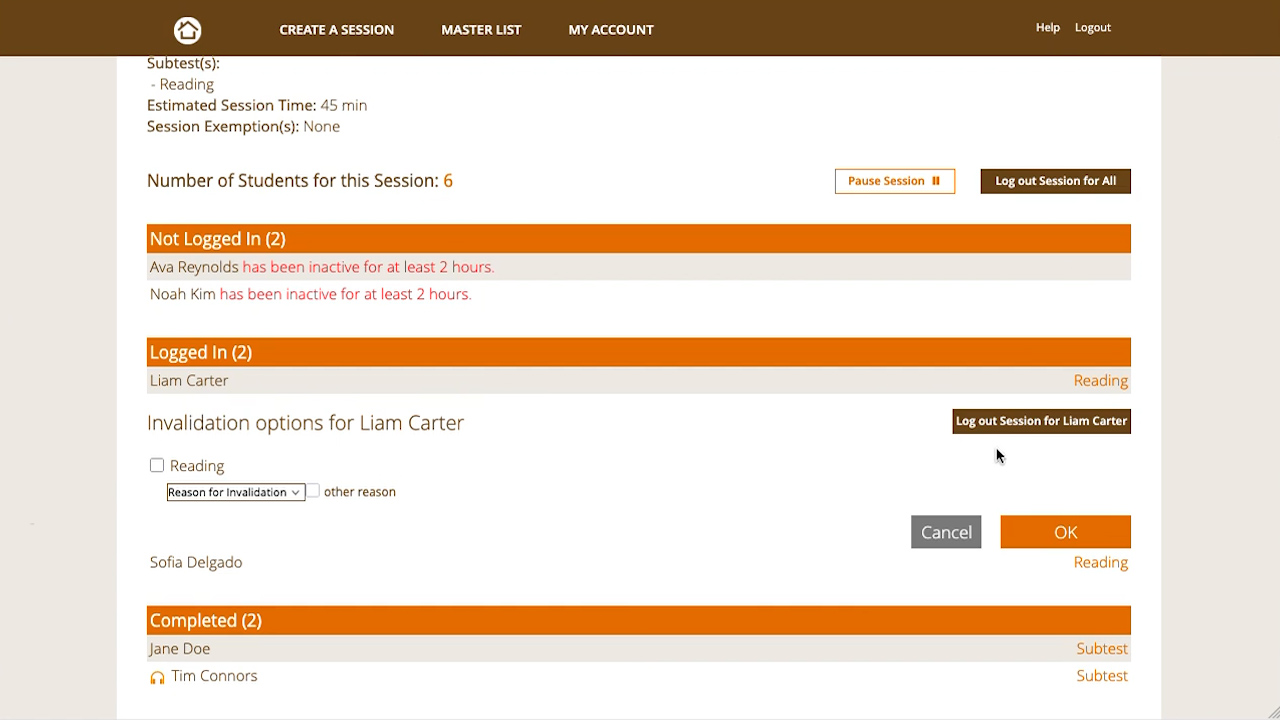
Task: Open Tim Connors' Subtest link
Action: 1101,676
